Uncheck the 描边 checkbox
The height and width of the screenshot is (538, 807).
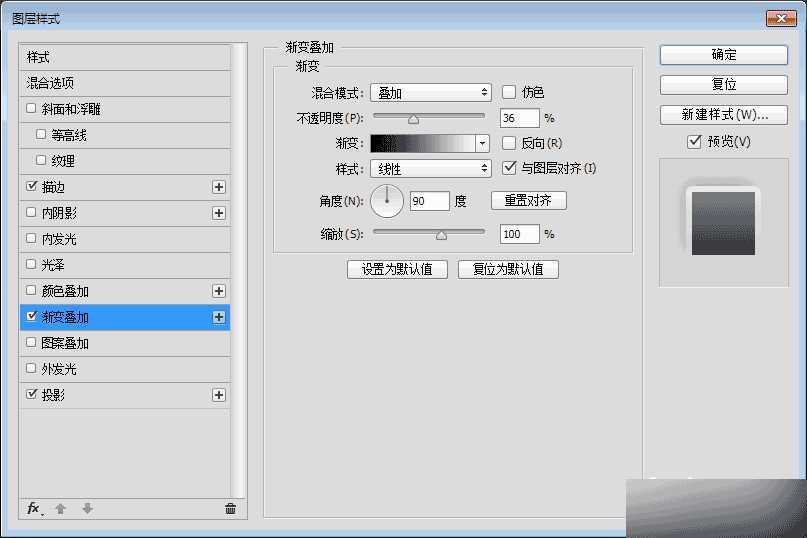(x=31, y=186)
